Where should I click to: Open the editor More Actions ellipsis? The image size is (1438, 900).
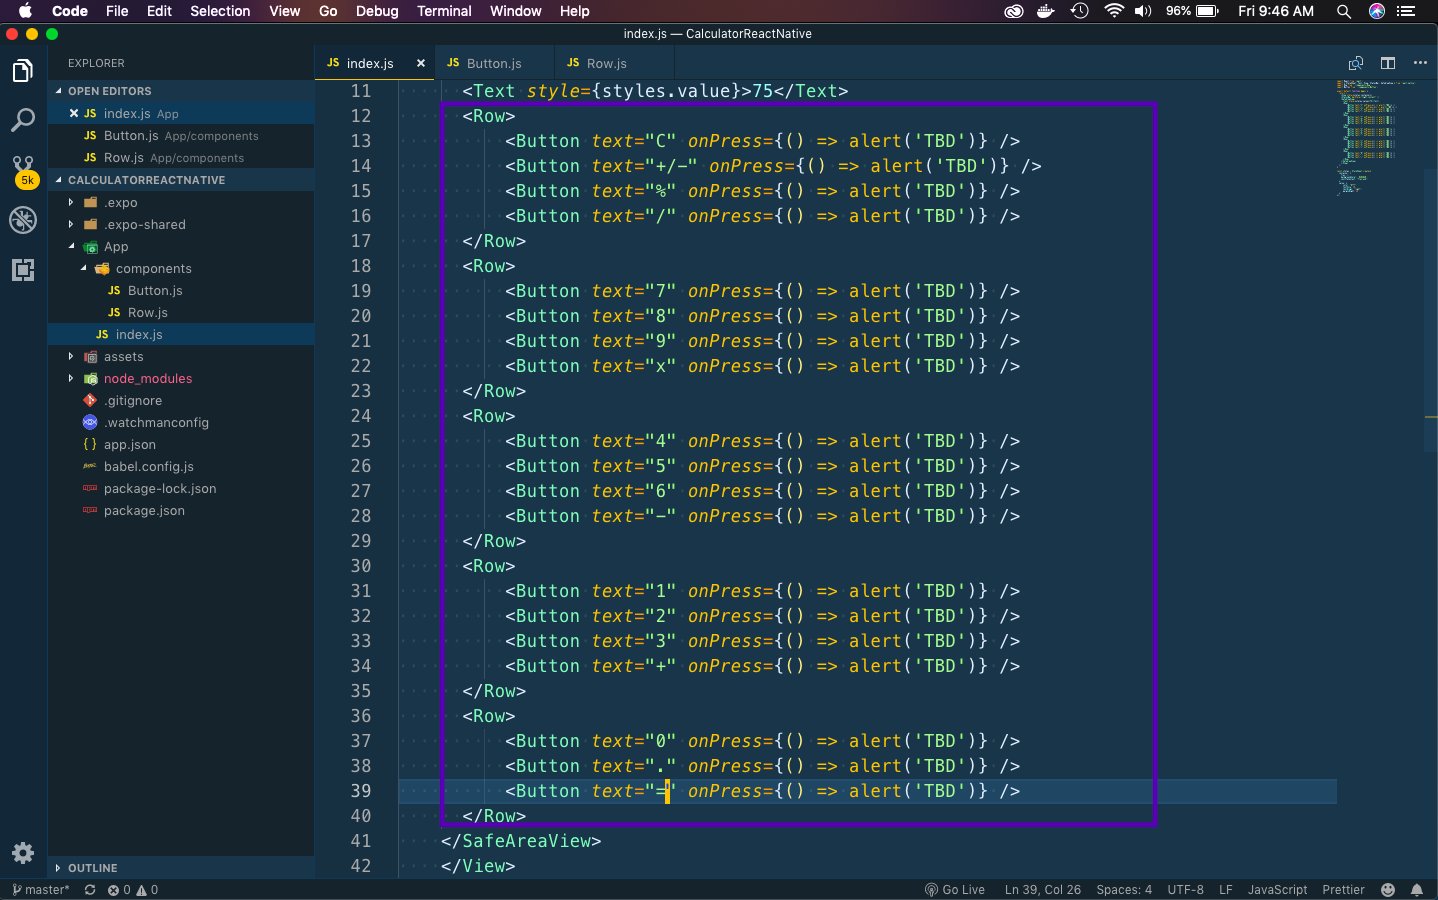pos(1420,63)
